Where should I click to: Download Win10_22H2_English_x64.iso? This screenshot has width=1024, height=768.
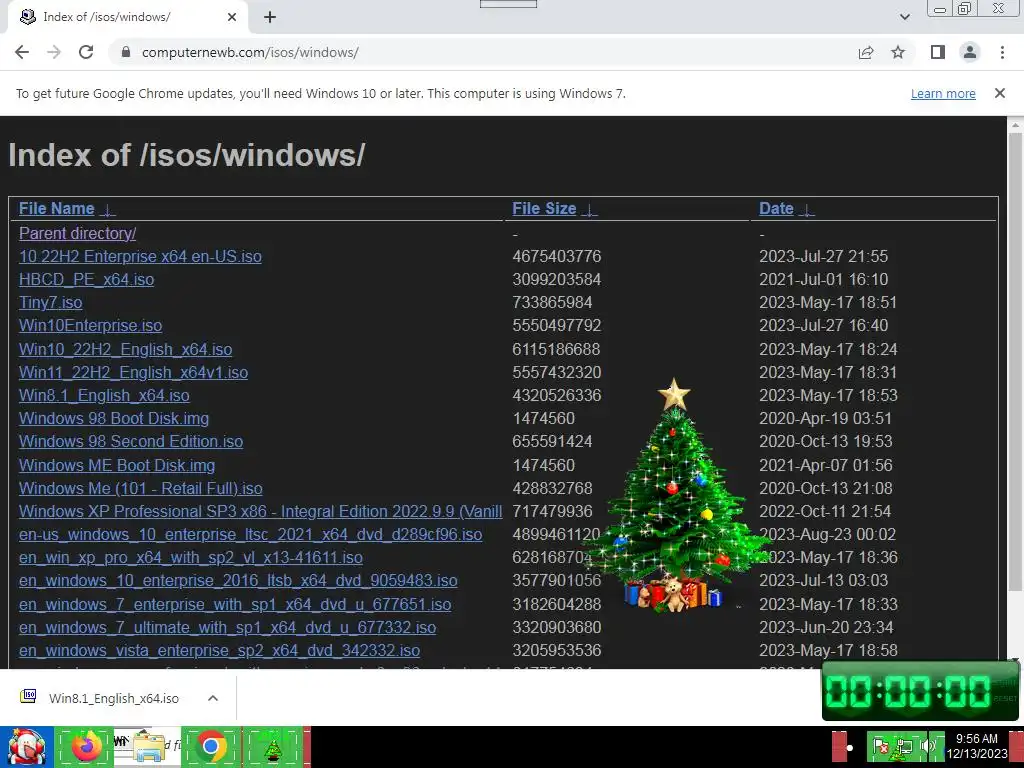coord(125,349)
